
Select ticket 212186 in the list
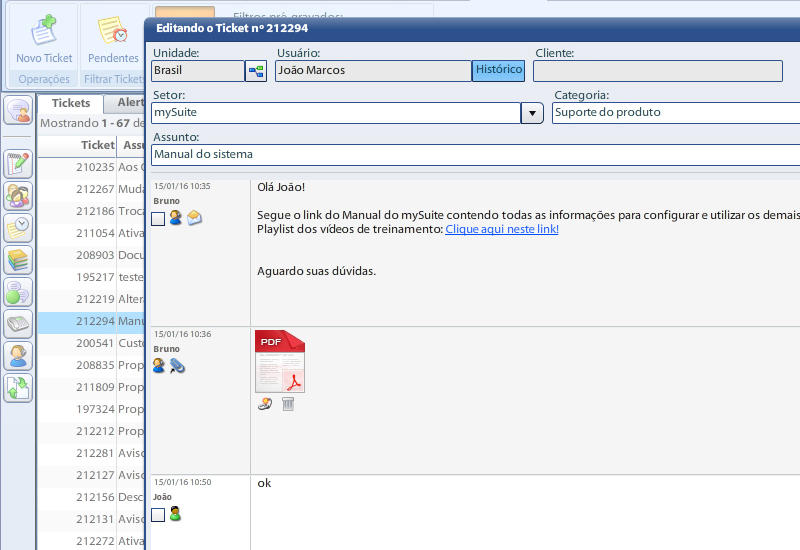(x=92, y=211)
